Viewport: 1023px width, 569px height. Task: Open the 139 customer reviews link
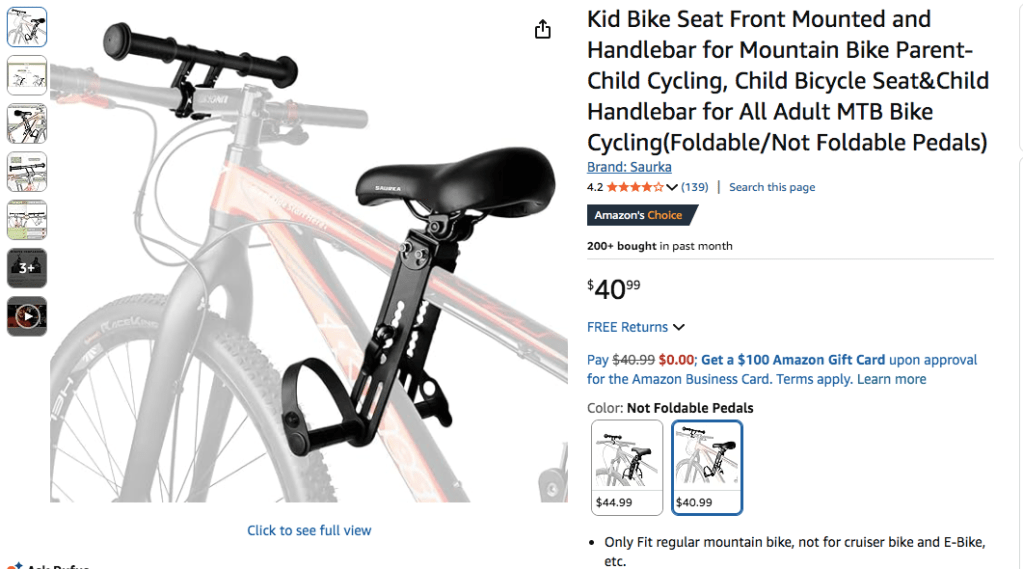tap(695, 187)
